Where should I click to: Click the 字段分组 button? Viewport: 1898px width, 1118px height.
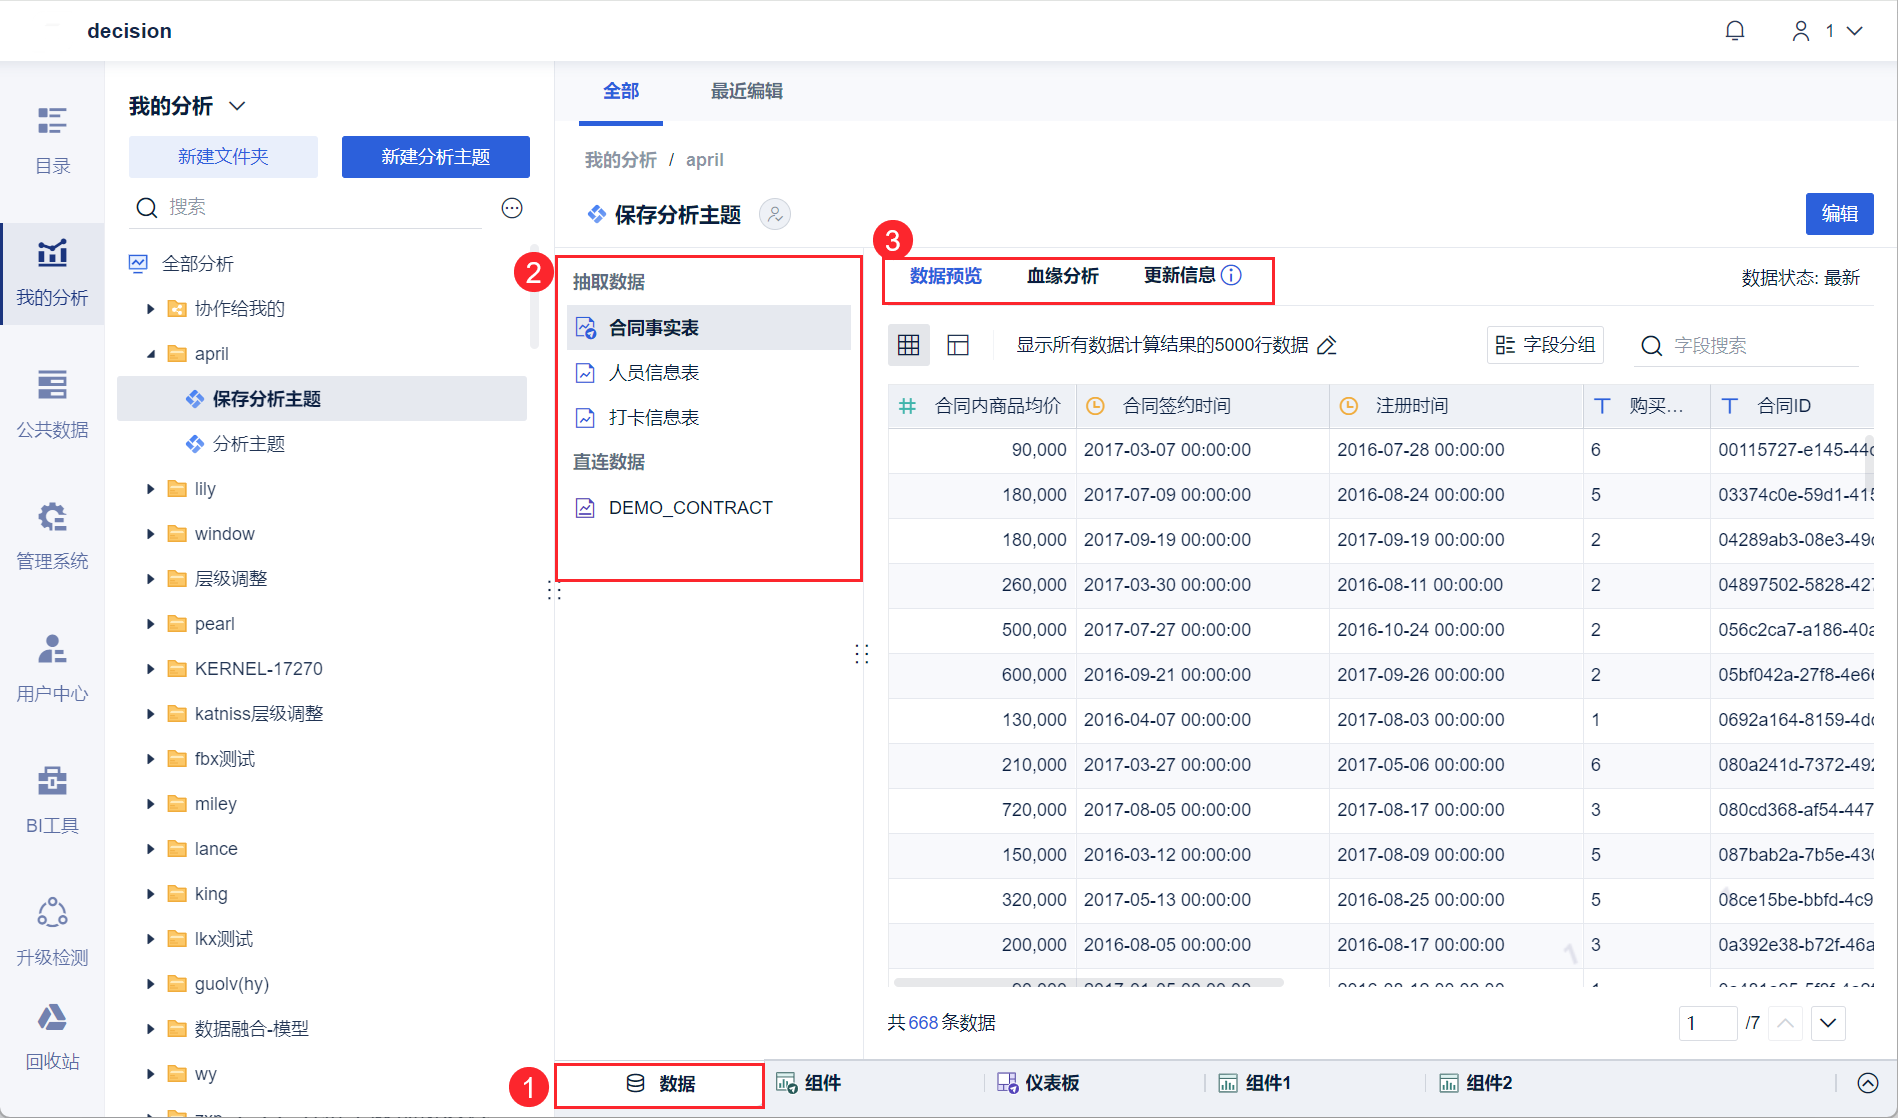click(1546, 345)
